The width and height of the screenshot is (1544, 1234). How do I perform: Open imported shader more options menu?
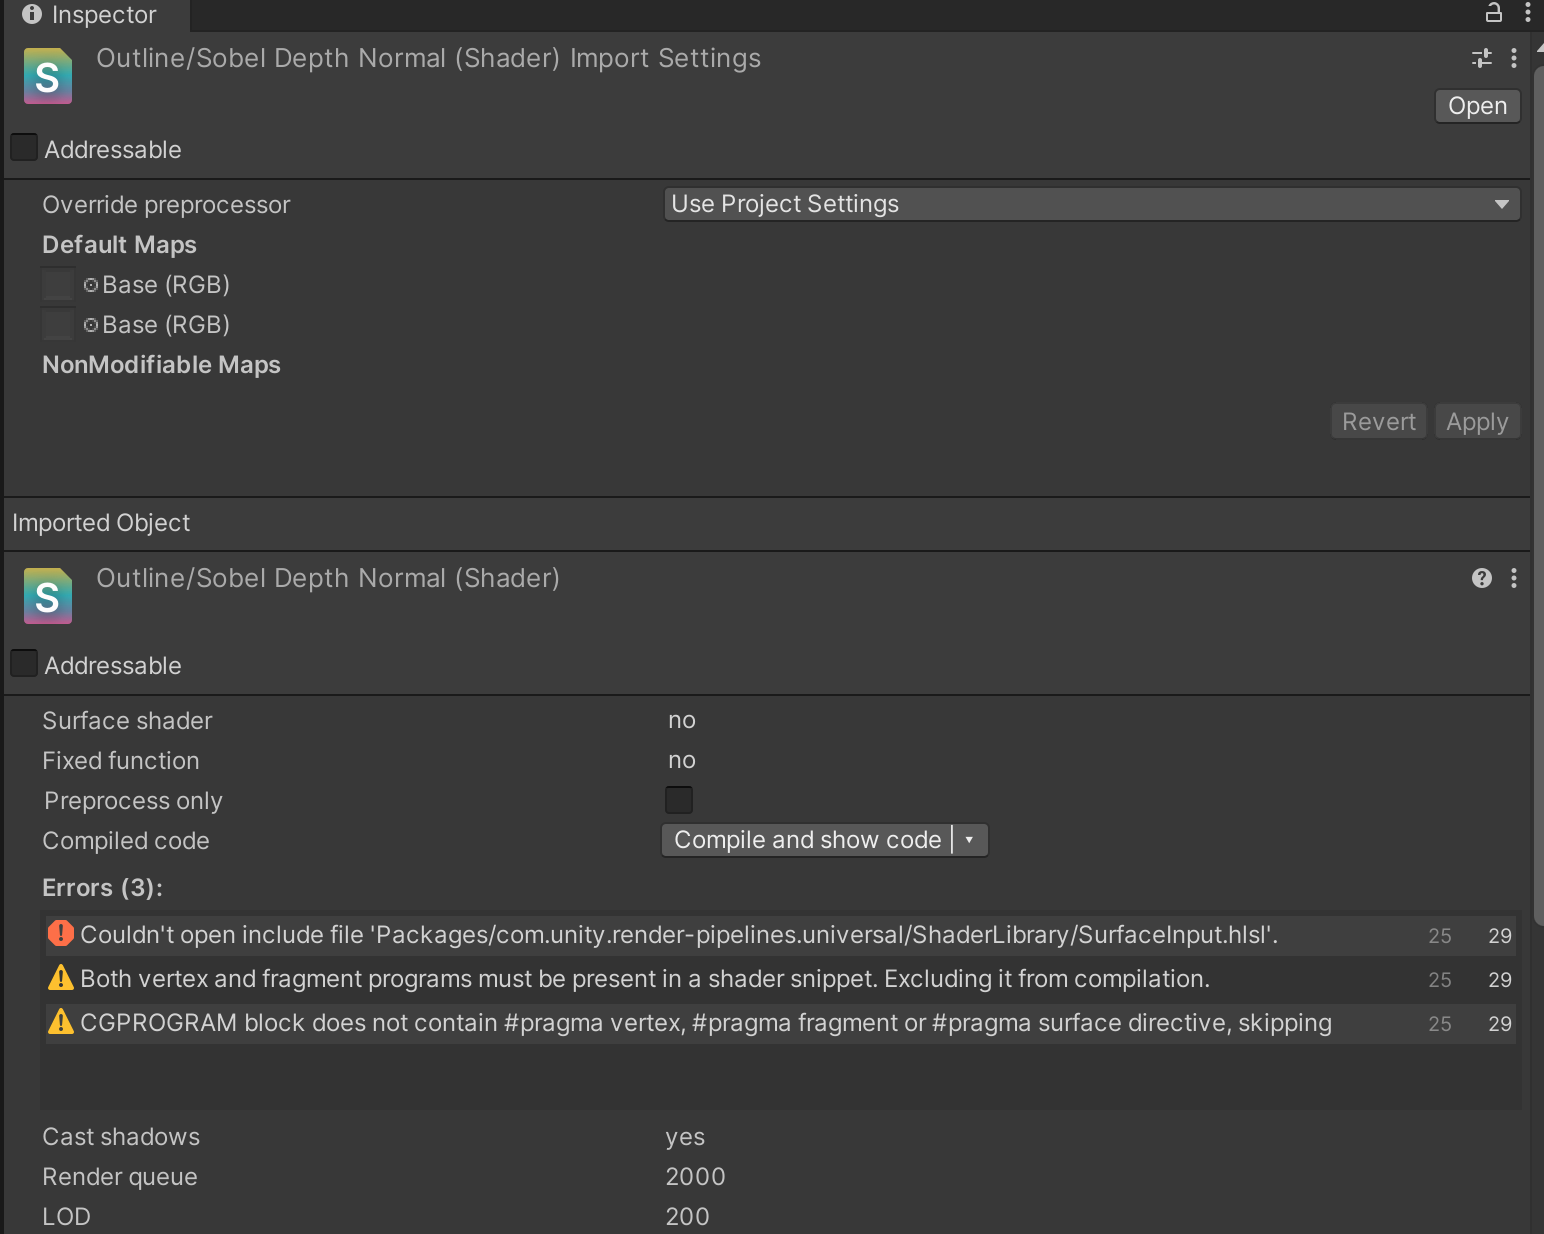pos(1514,578)
